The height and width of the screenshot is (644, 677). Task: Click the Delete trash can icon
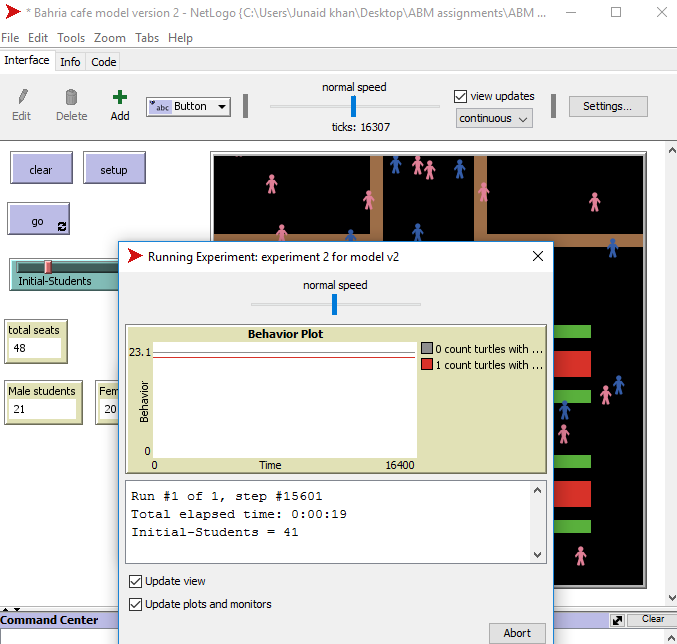click(x=71, y=98)
